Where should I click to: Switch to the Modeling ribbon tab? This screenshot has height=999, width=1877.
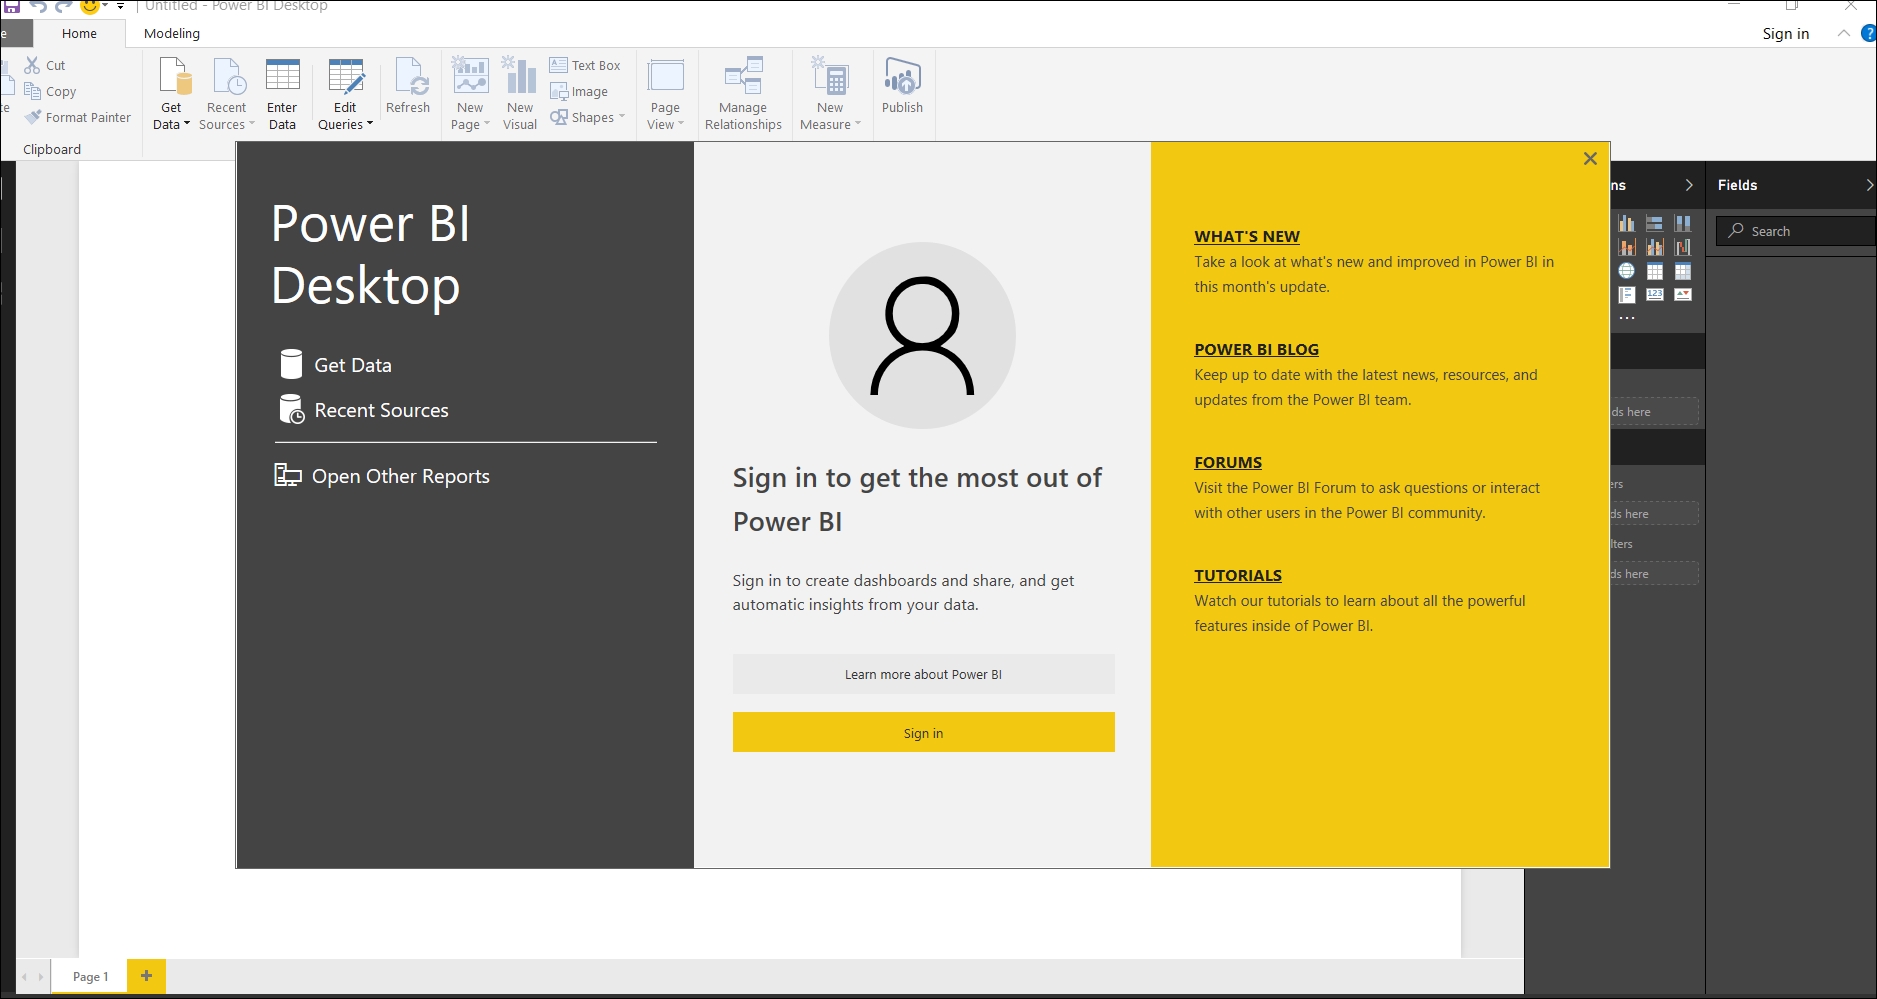click(172, 33)
